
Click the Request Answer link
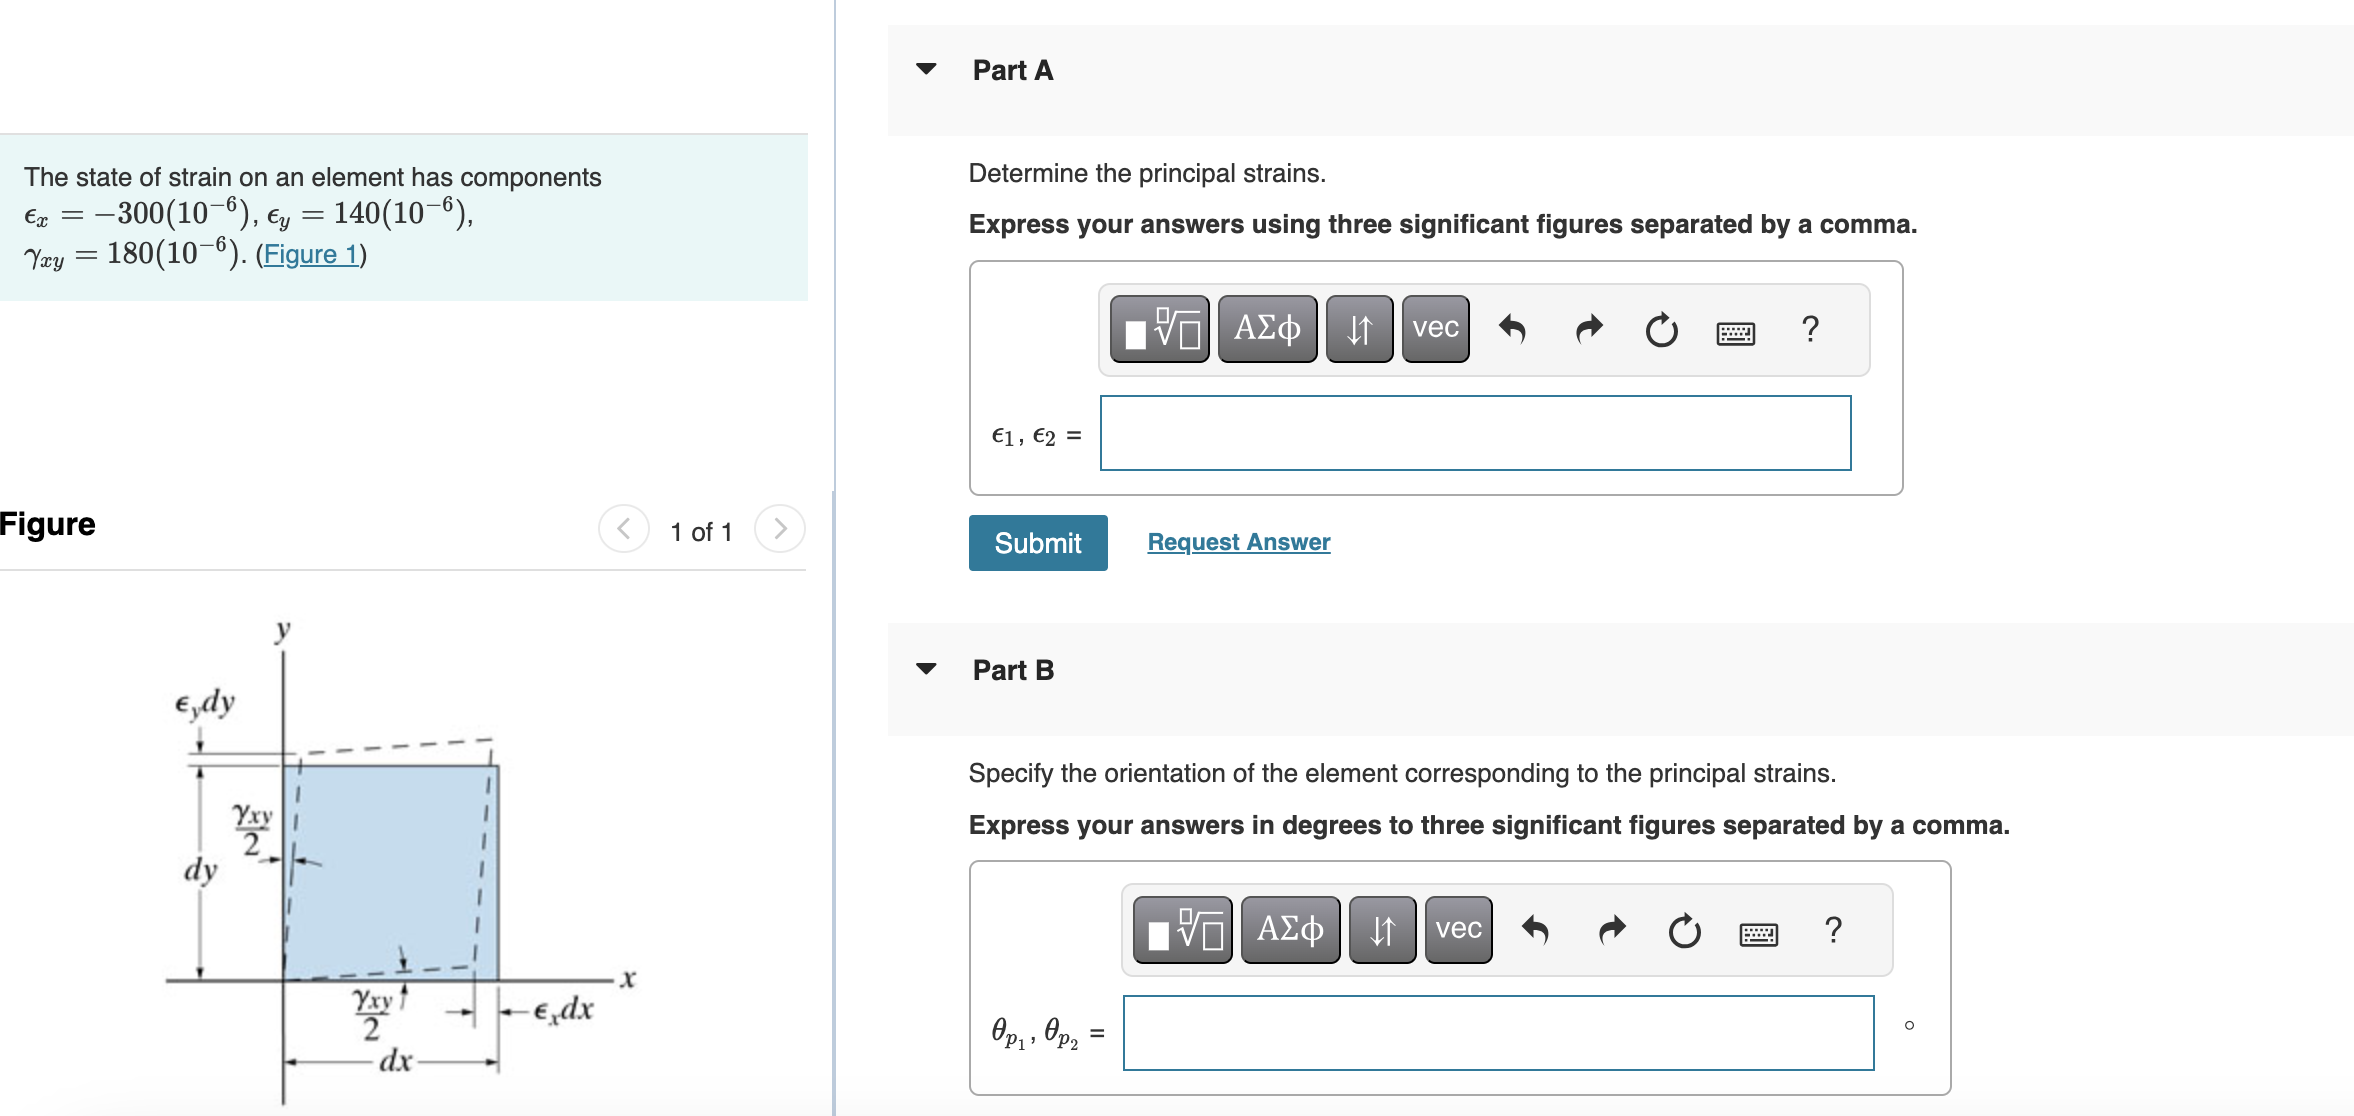(1239, 541)
